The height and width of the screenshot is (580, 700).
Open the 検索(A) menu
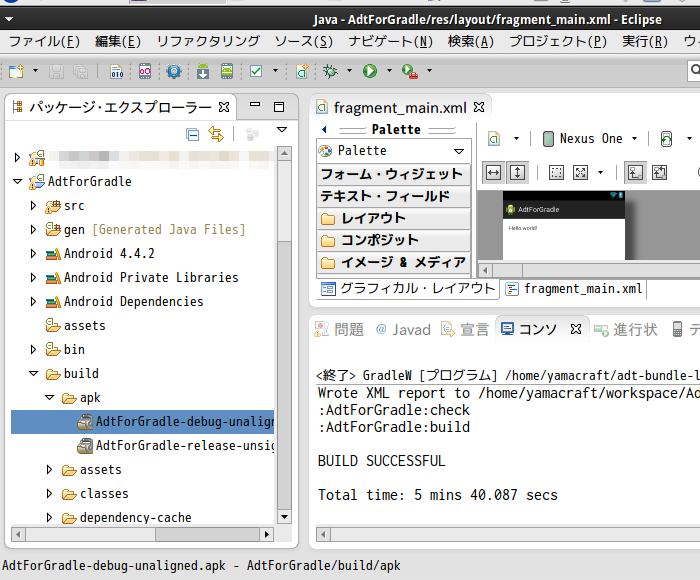point(471,42)
